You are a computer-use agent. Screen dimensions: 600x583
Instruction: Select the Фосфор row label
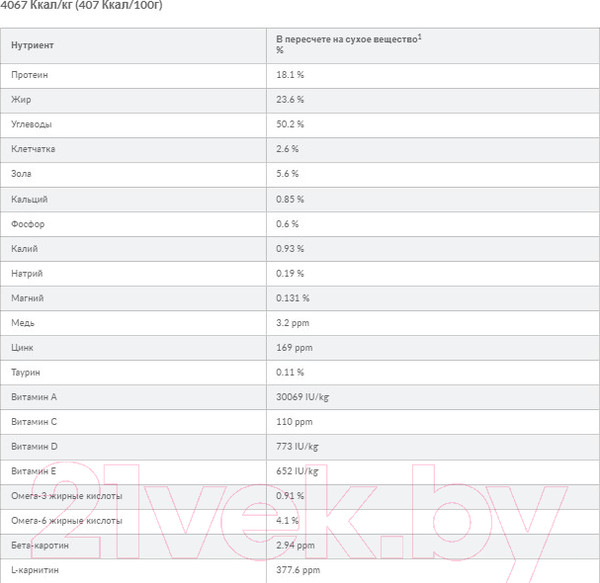click(28, 224)
